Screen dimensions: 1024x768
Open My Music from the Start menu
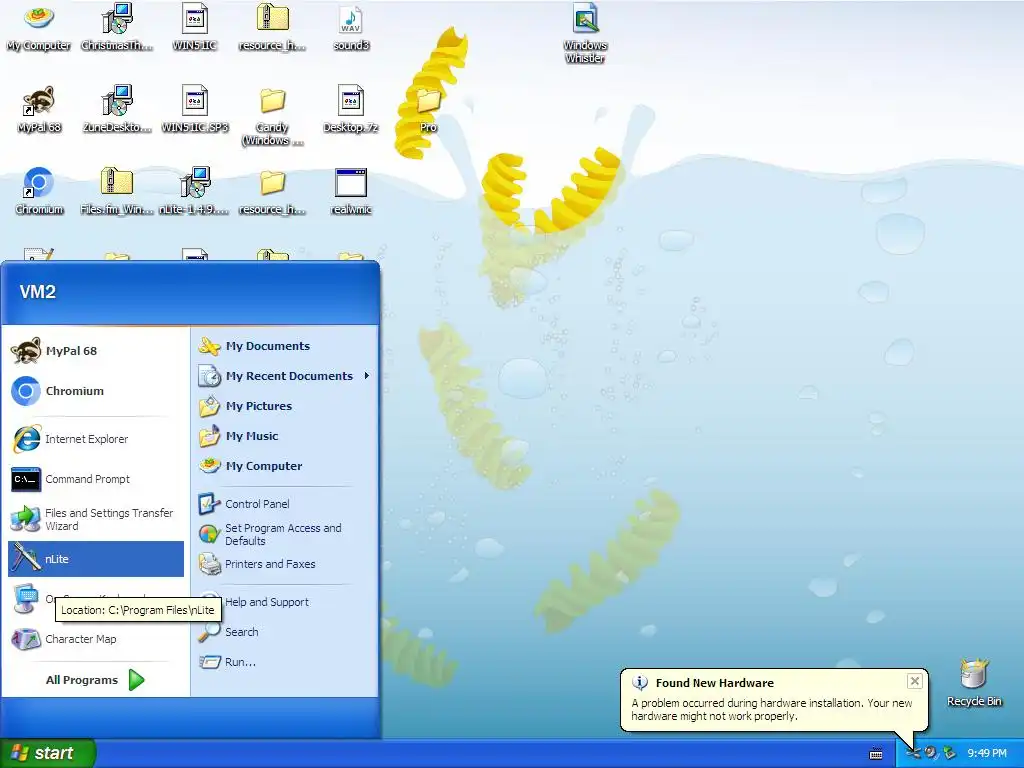[284, 436]
